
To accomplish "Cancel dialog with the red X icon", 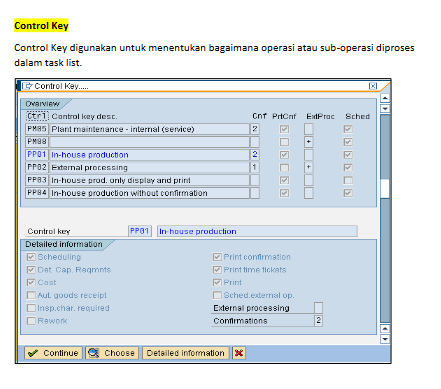I will click(x=239, y=353).
